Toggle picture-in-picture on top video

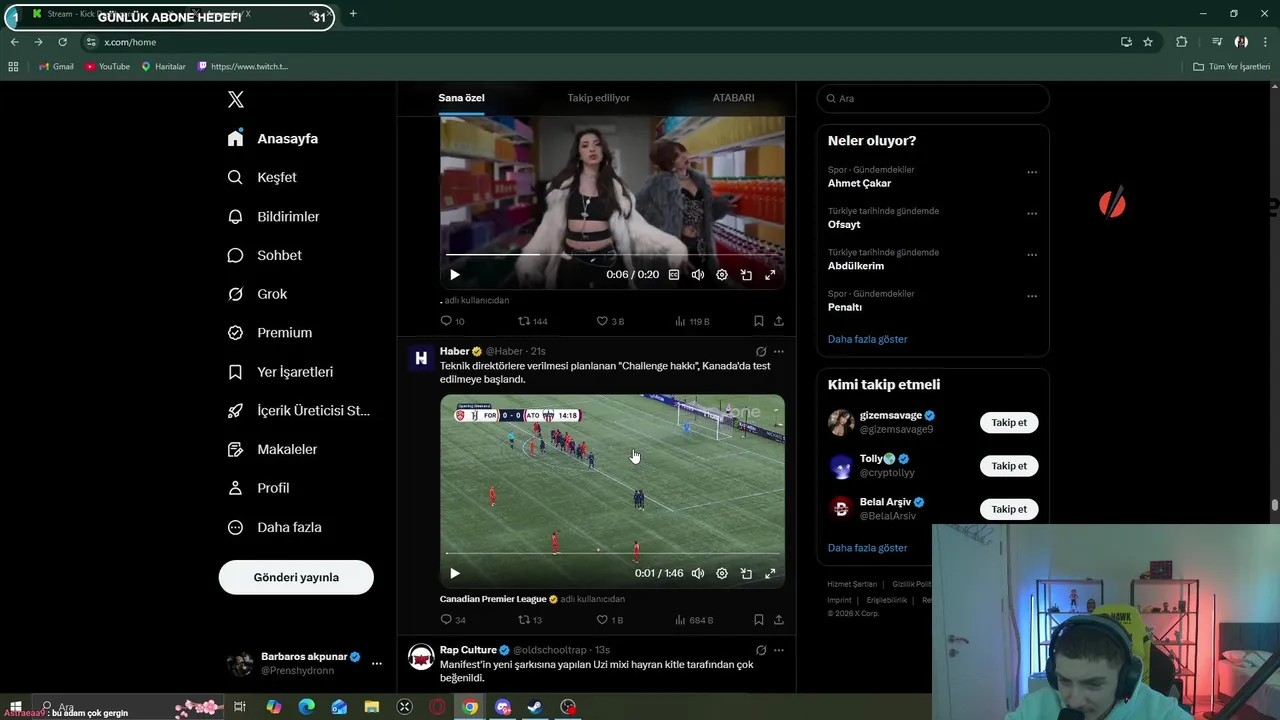[746, 275]
